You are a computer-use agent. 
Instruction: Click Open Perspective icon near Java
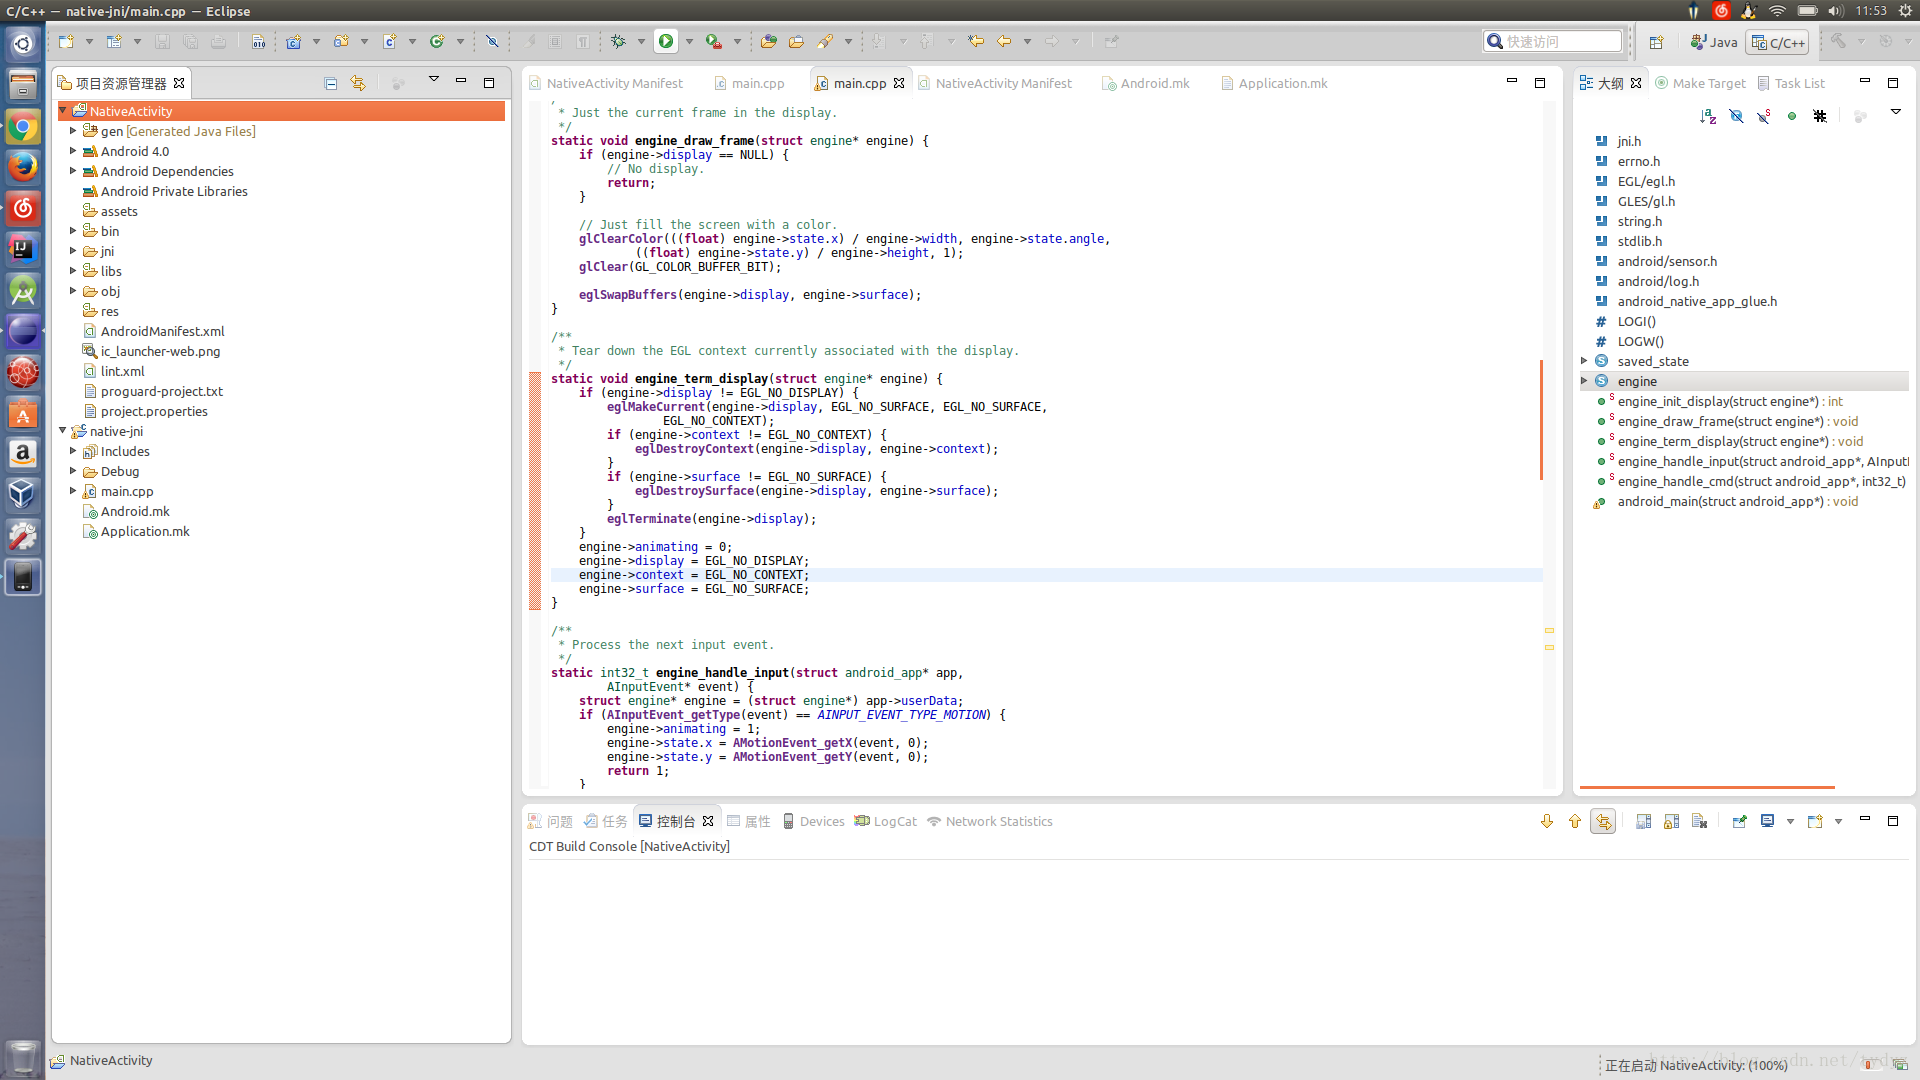click(1656, 42)
